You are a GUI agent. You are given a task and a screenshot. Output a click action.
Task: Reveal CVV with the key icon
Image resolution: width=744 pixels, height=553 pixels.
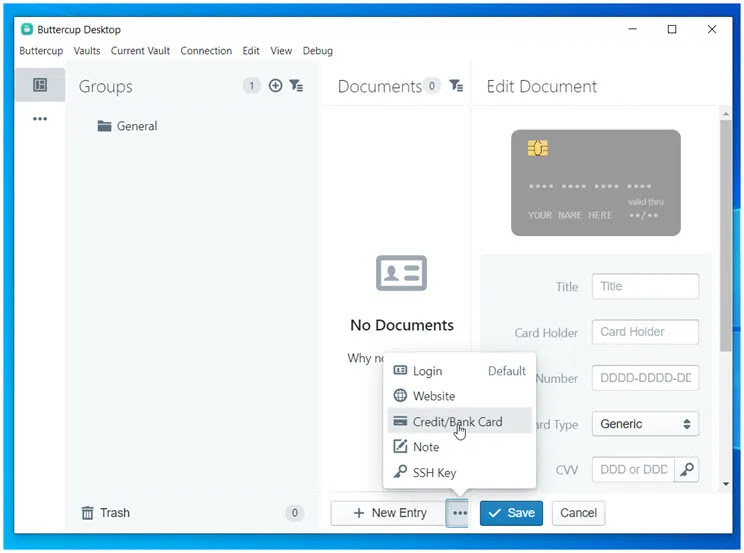(687, 469)
